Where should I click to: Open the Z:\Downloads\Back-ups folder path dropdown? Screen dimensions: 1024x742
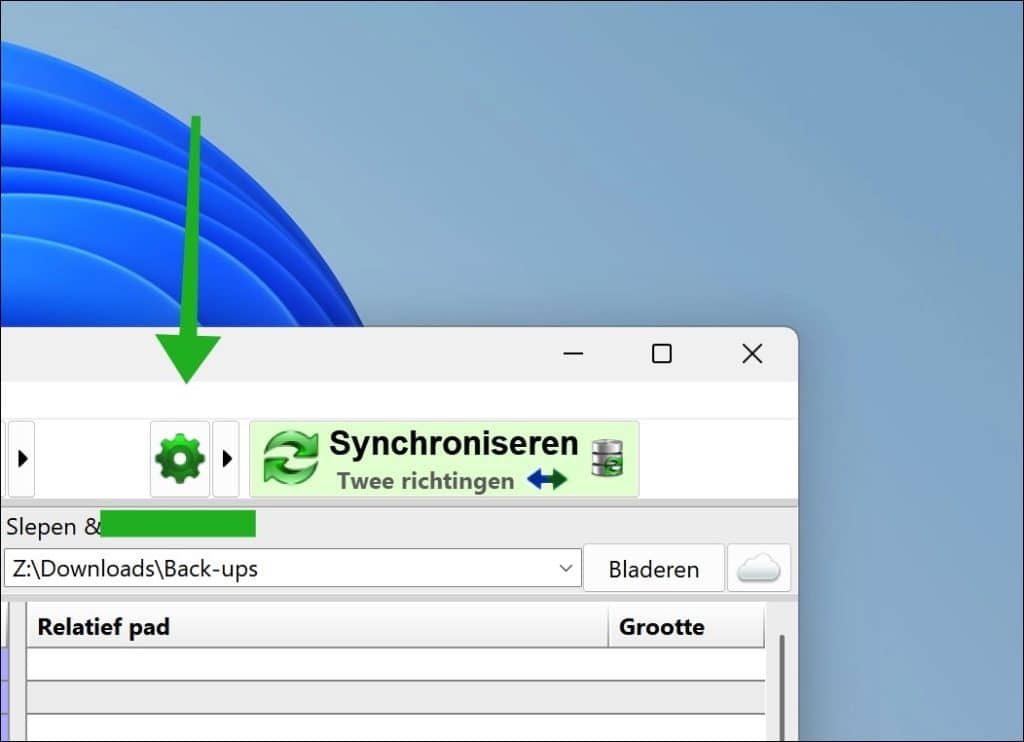coord(566,568)
